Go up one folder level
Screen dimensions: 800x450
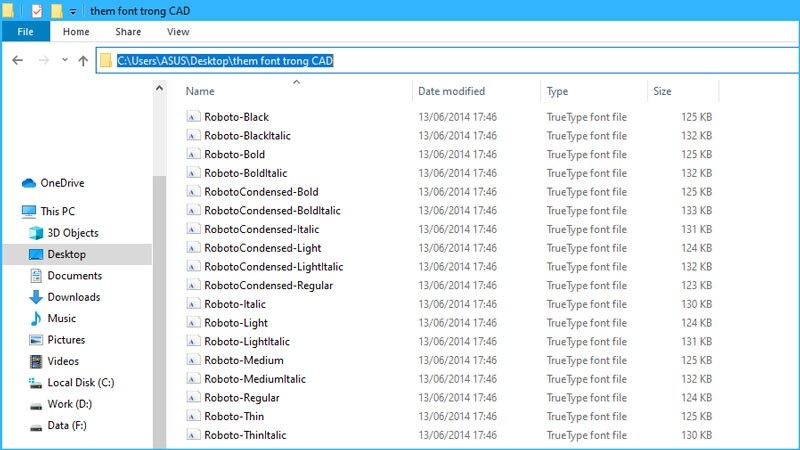pos(83,61)
